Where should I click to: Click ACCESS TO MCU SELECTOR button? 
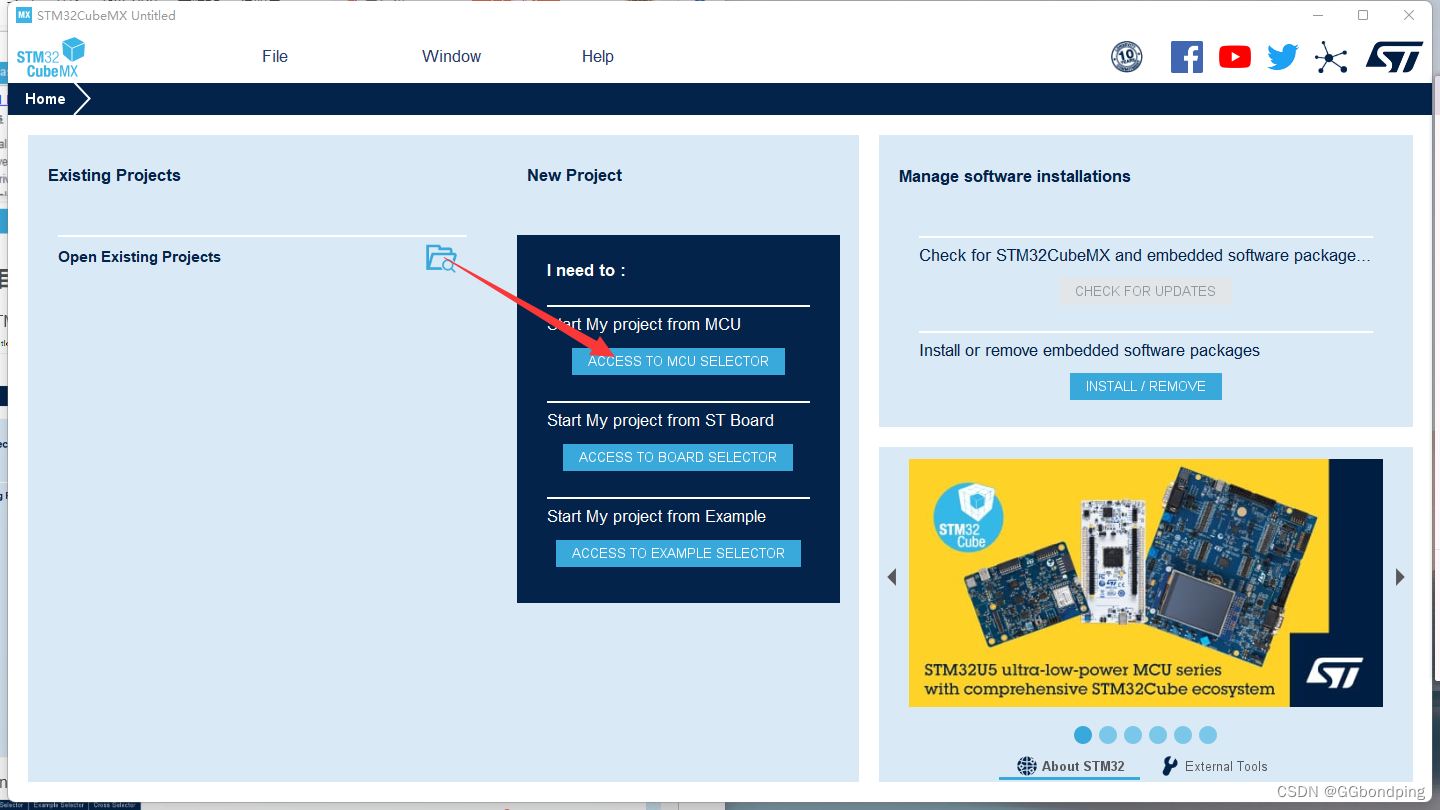click(678, 361)
